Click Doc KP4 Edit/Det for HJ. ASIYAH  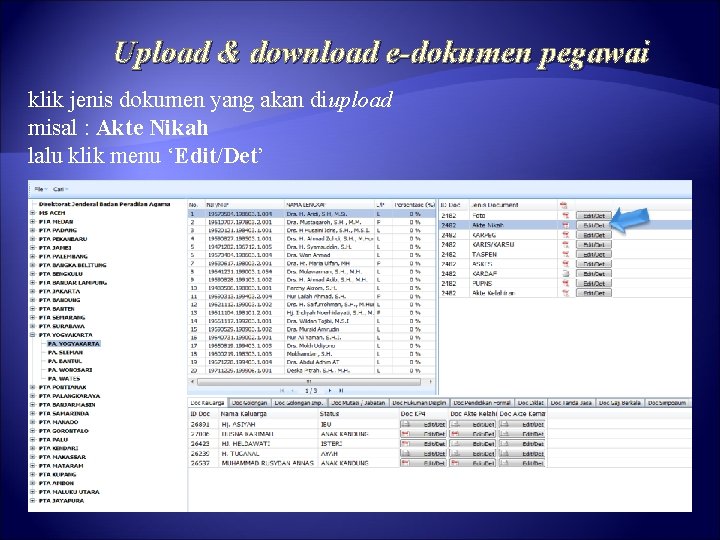click(423, 425)
